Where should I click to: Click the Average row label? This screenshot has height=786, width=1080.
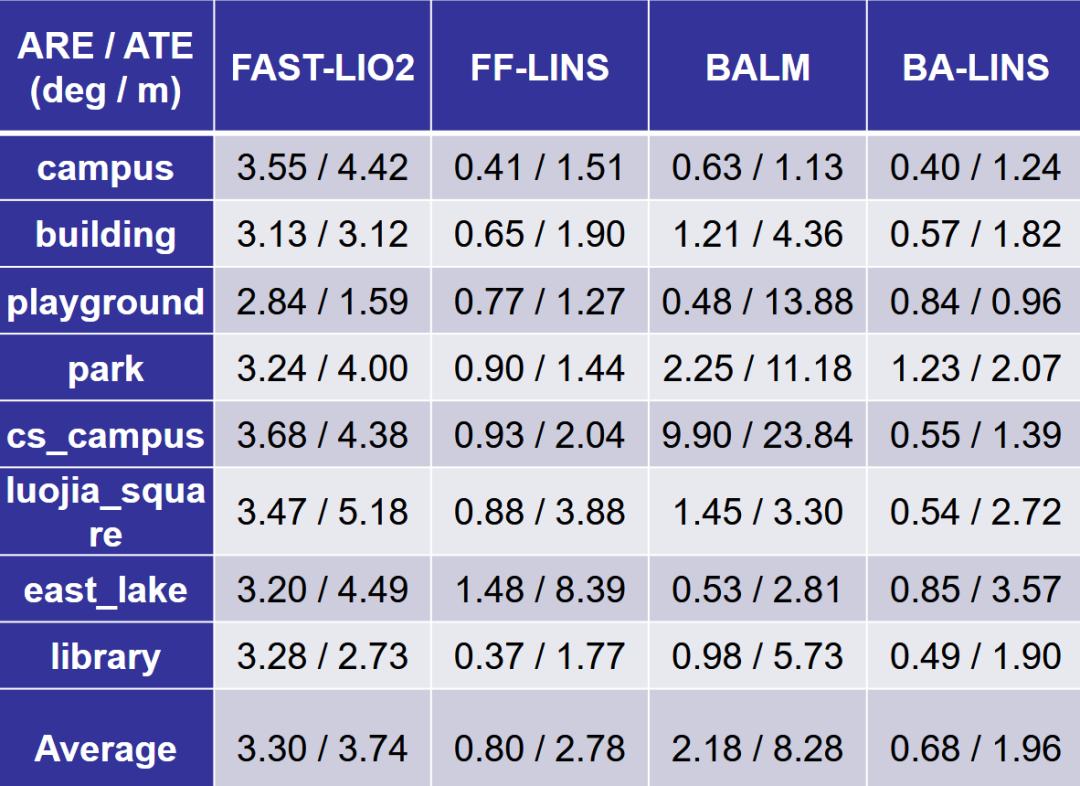pos(105,748)
